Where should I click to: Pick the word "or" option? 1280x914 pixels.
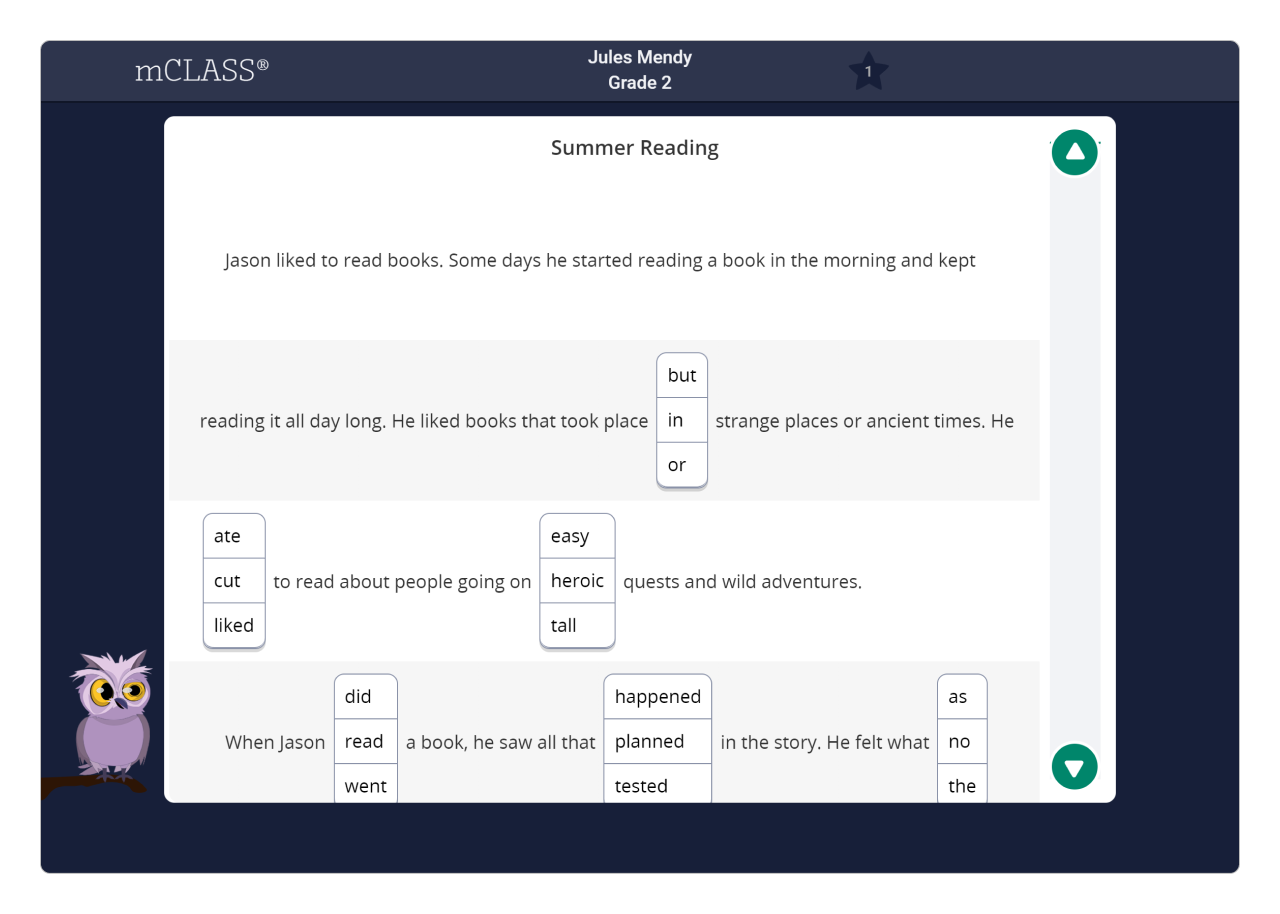[x=681, y=465]
